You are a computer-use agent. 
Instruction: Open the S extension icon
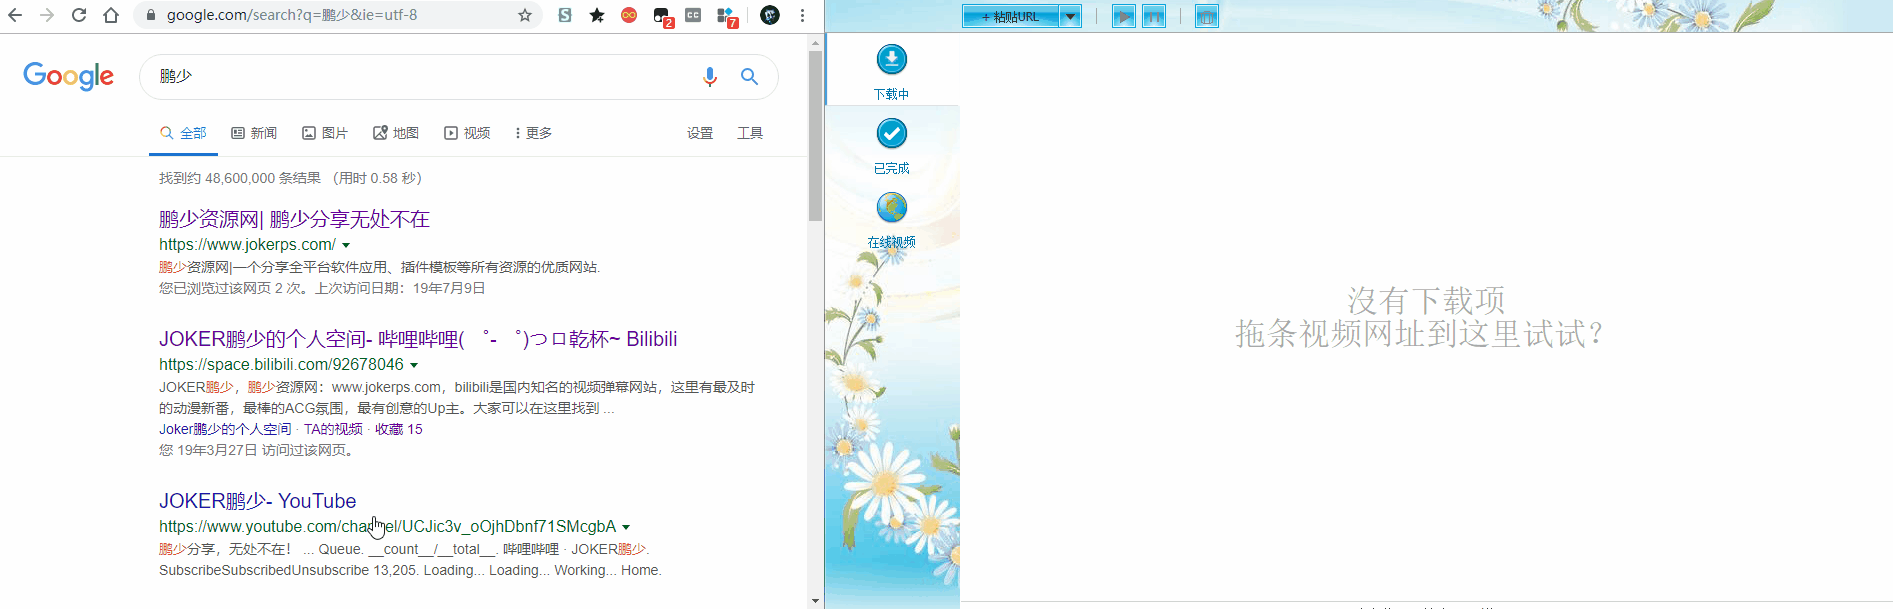tap(565, 15)
